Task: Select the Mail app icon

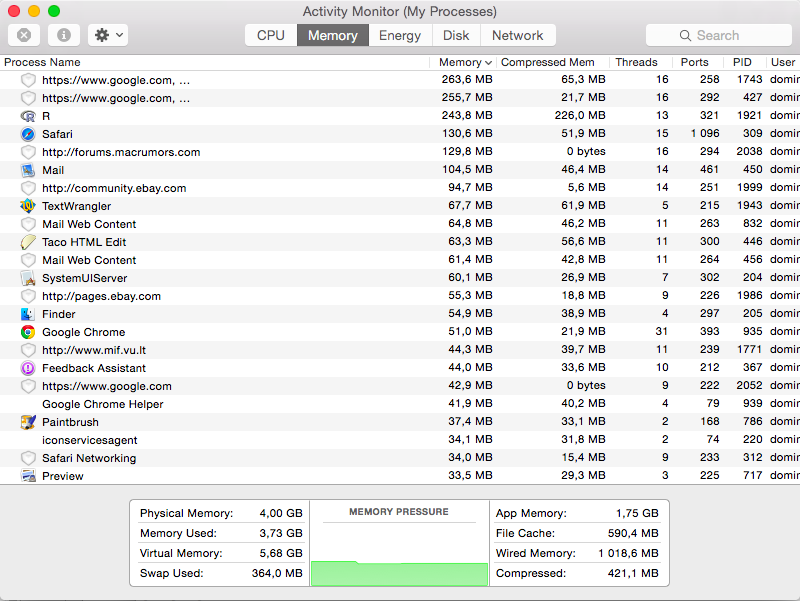Action: (28, 170)
